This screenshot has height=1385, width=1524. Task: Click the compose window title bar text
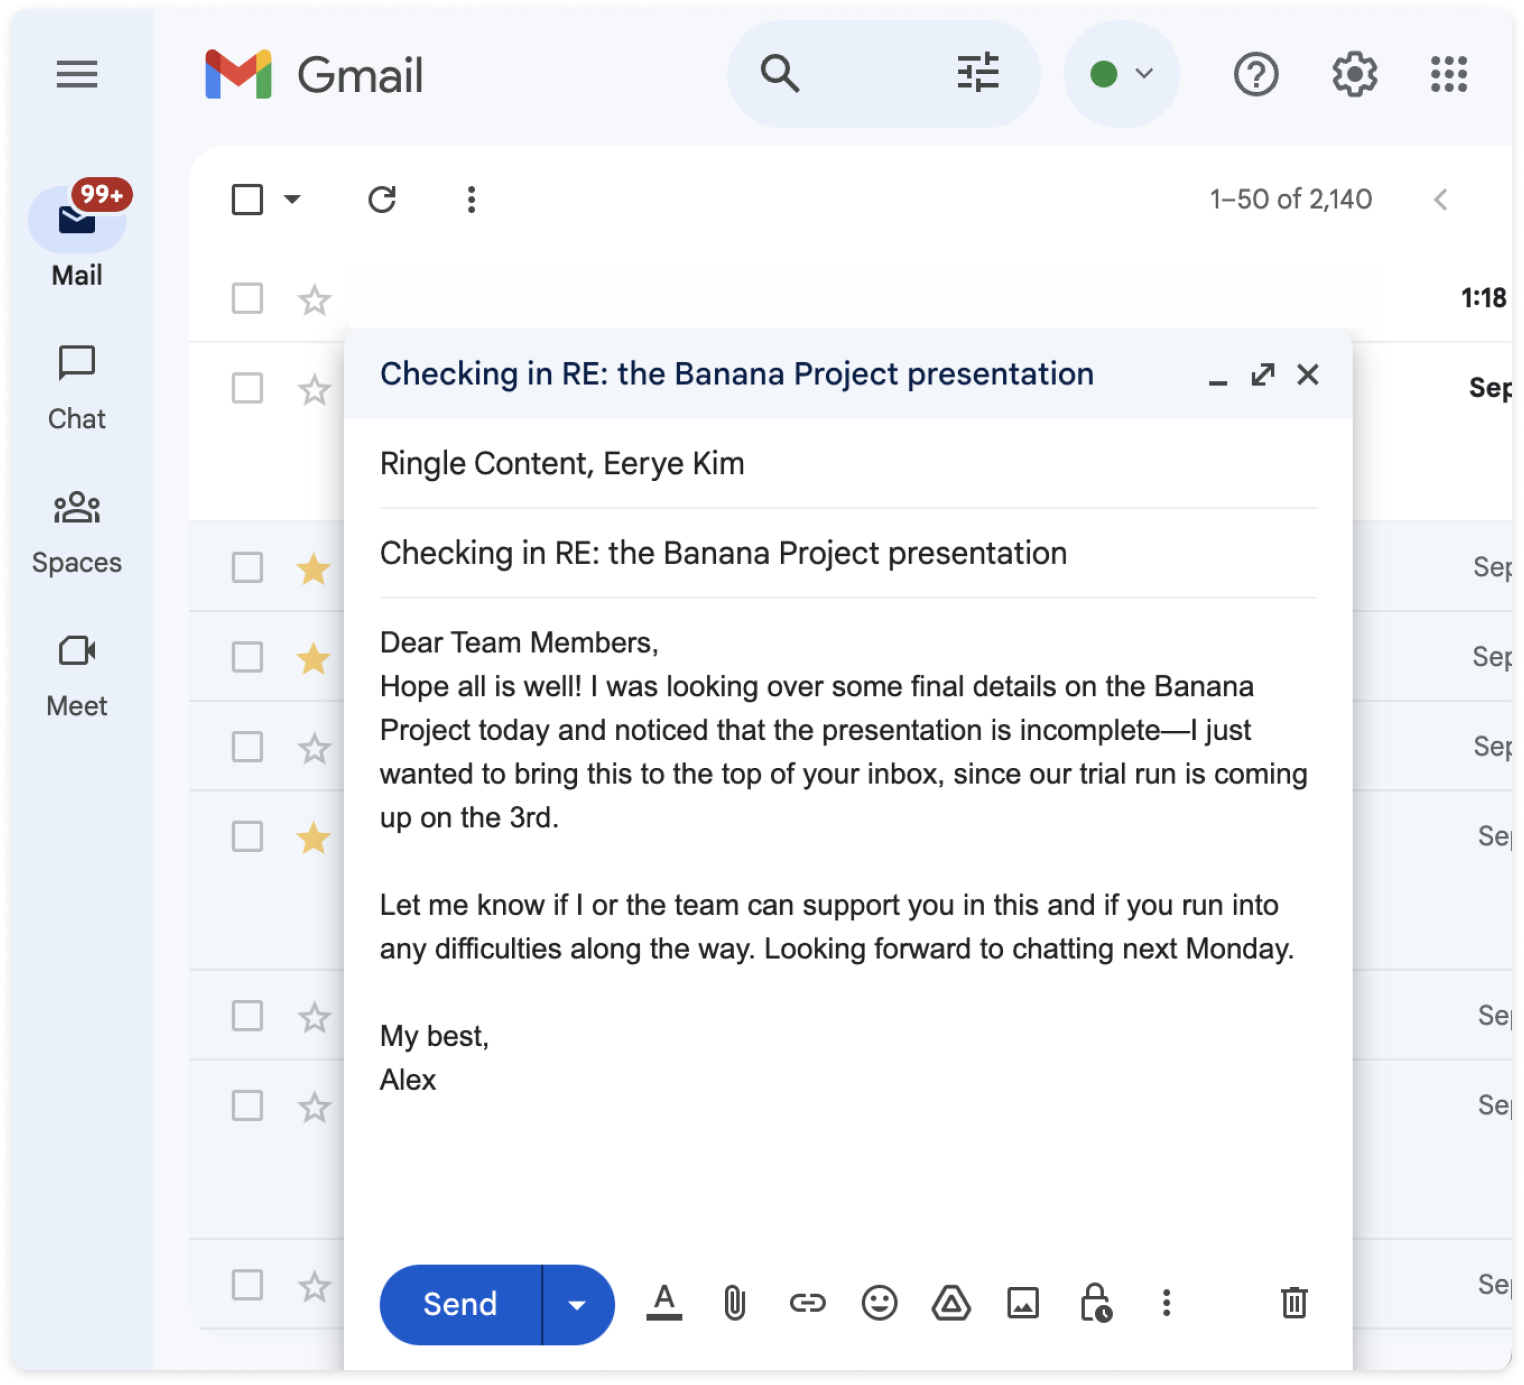[x=737, y=374]
